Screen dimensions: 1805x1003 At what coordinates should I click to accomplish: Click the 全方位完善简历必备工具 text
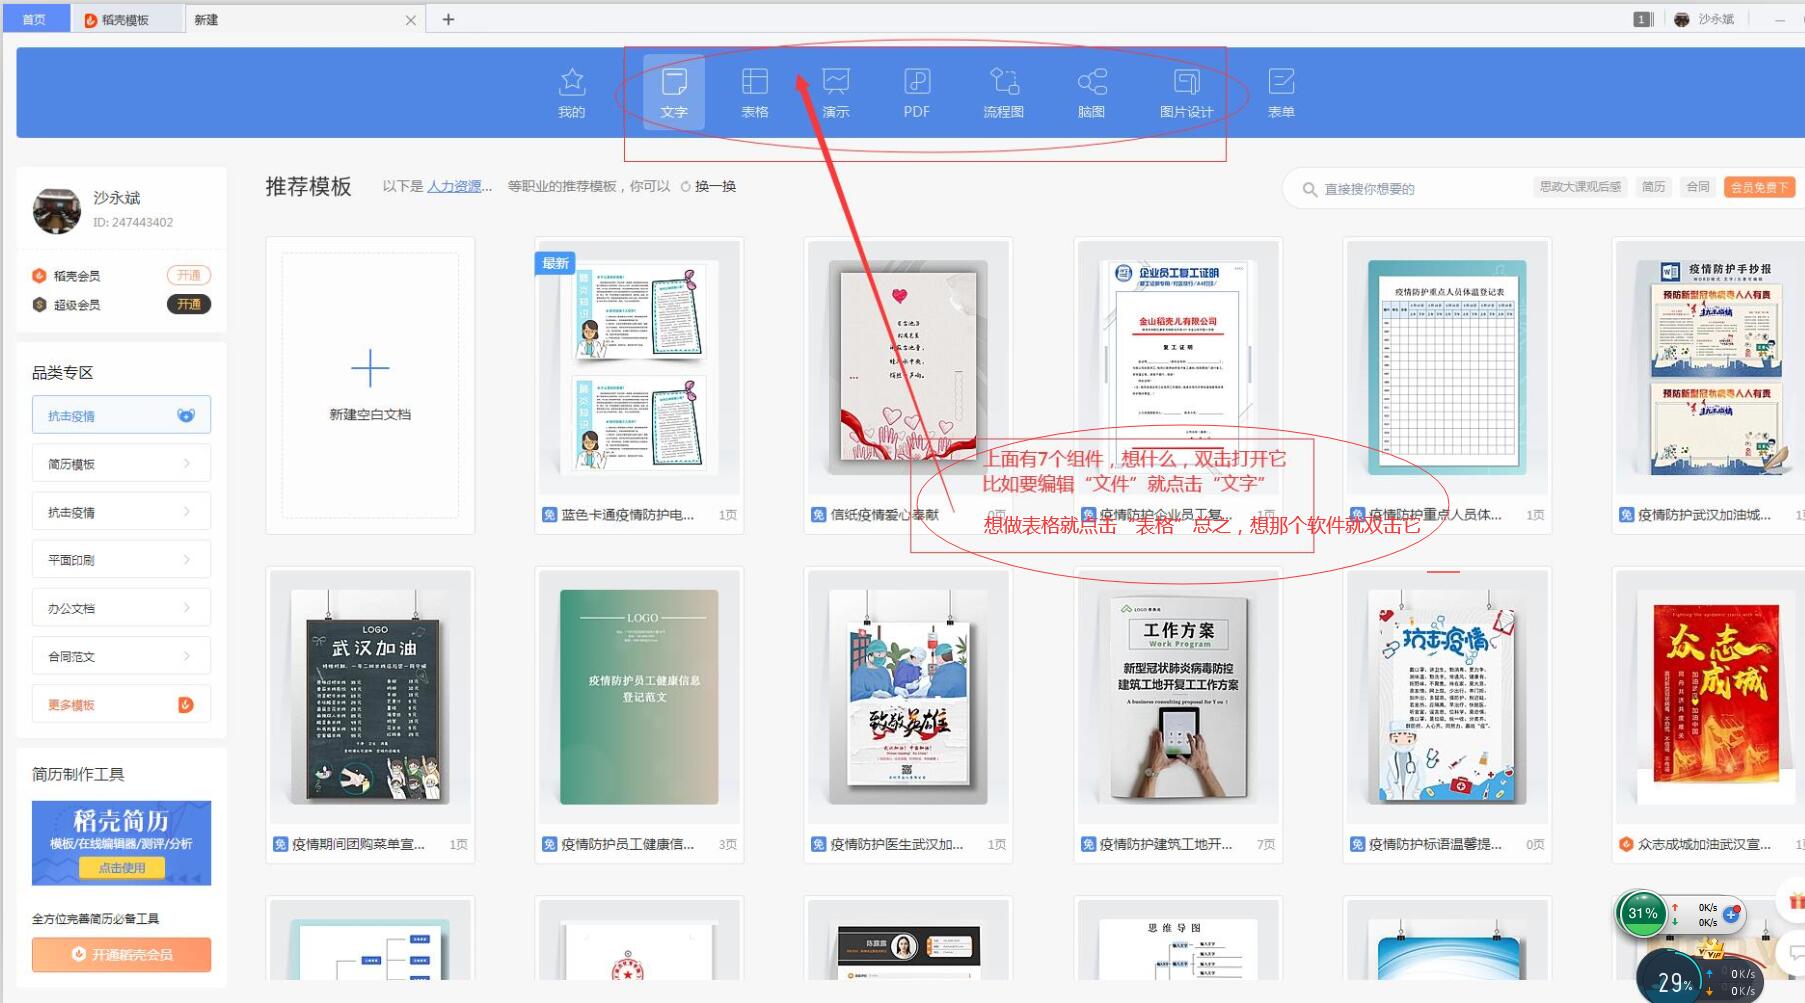pos(95,919)
